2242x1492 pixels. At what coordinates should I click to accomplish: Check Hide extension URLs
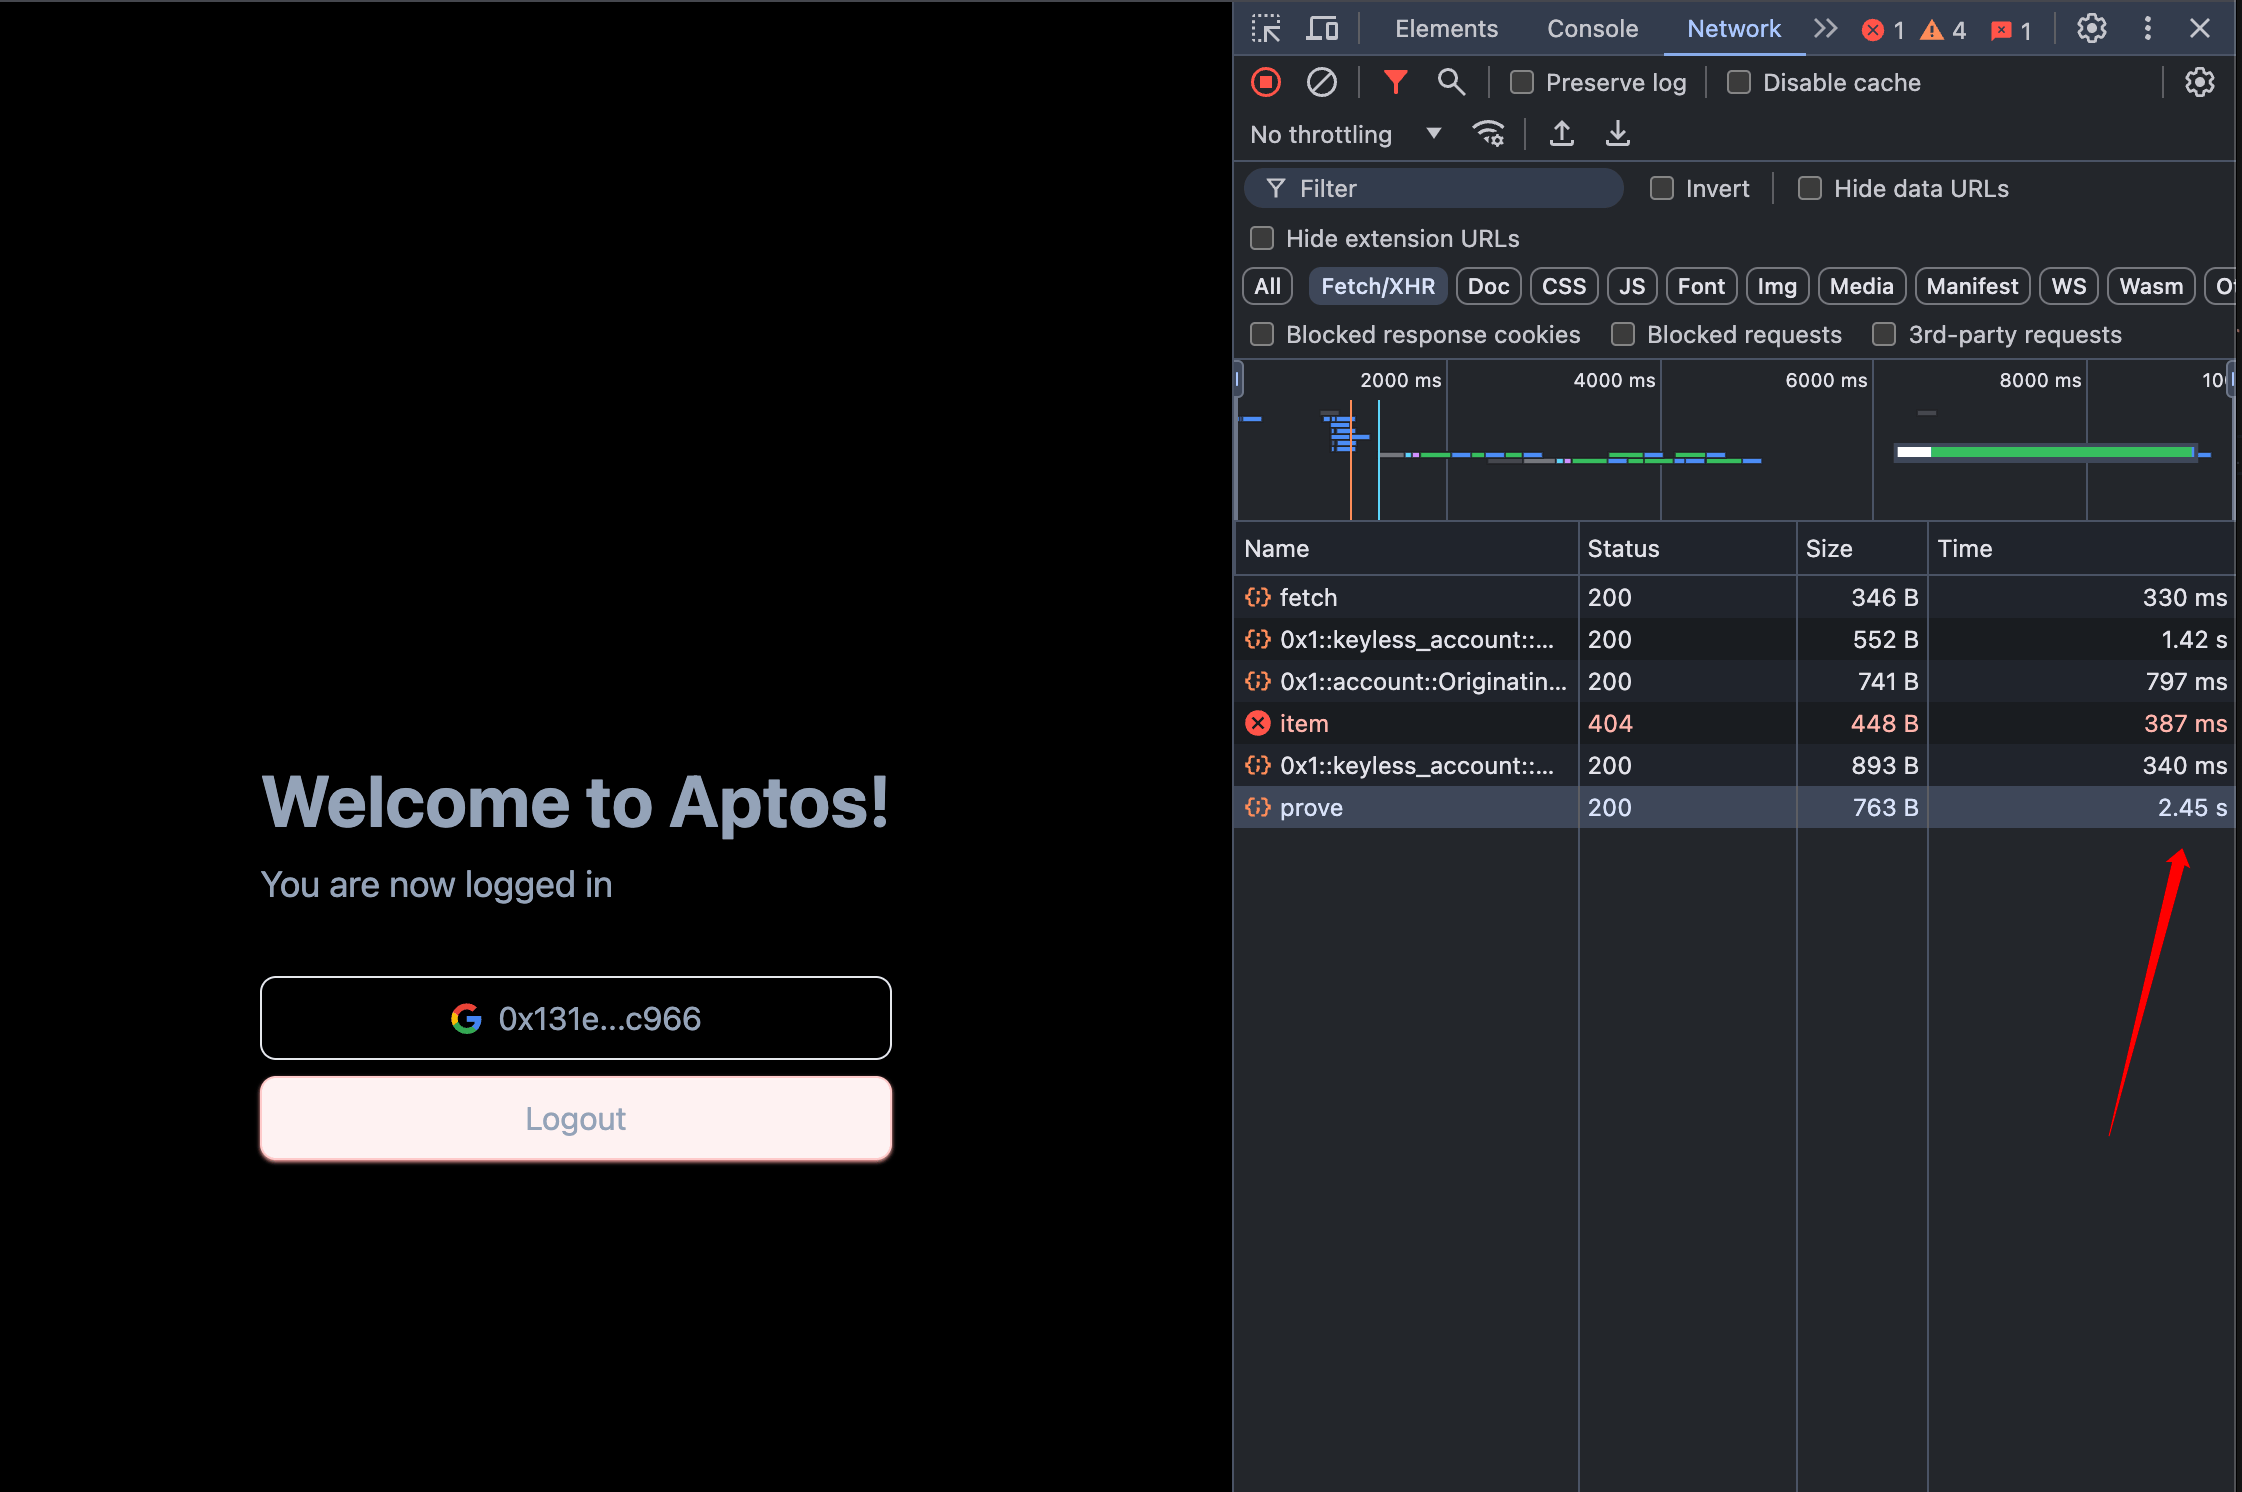[1262, 238]
